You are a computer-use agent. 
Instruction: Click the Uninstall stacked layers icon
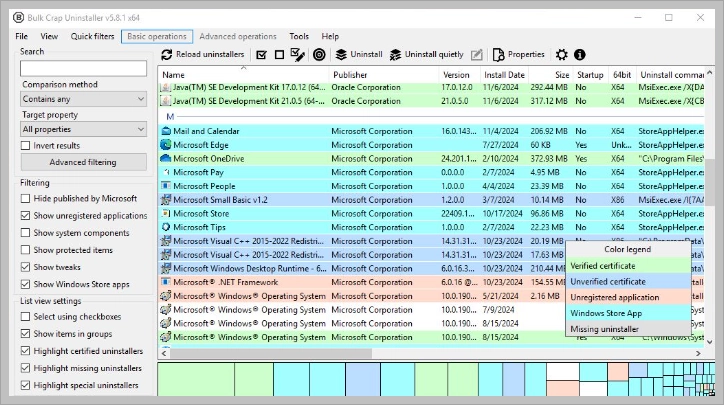click(x=341, y=54)
